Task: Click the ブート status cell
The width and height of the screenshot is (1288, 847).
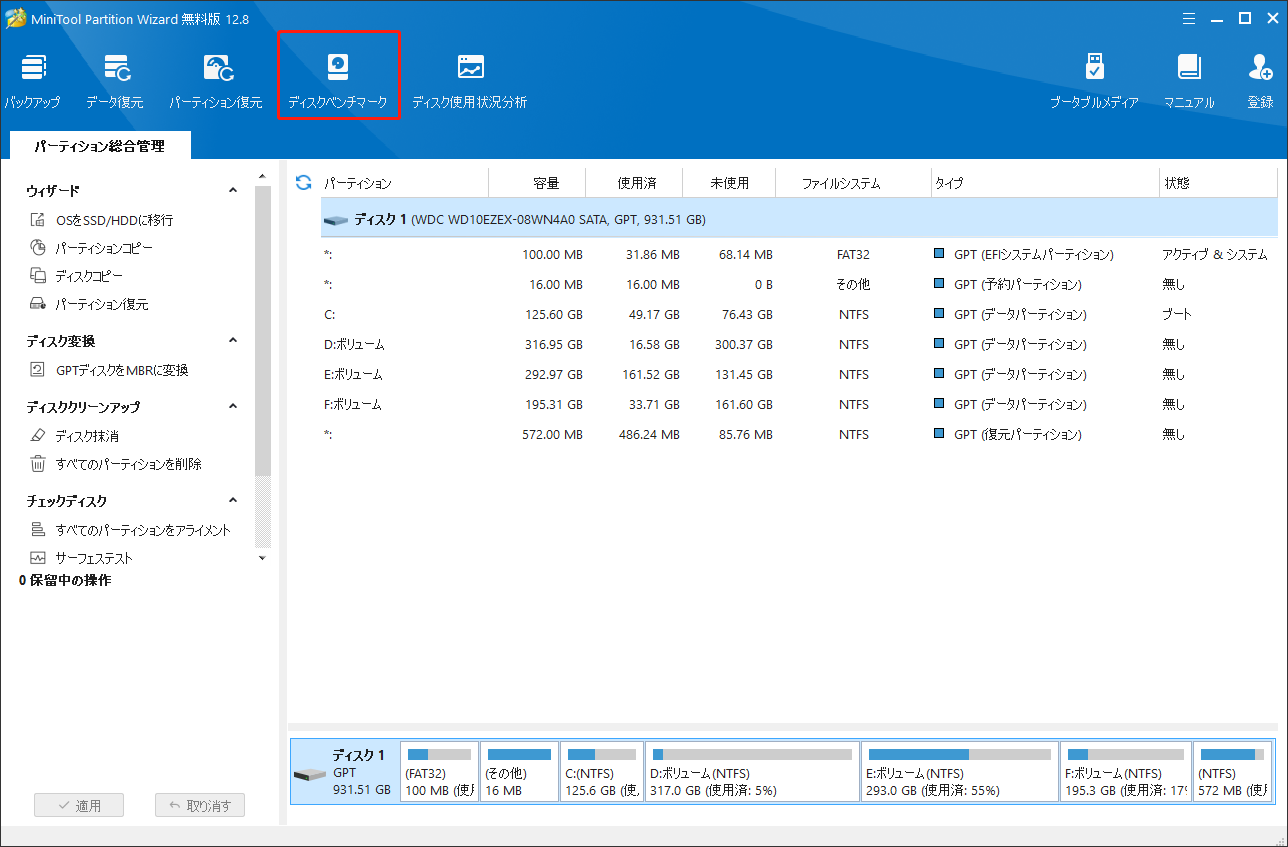Action: (x=1177, y=315)
